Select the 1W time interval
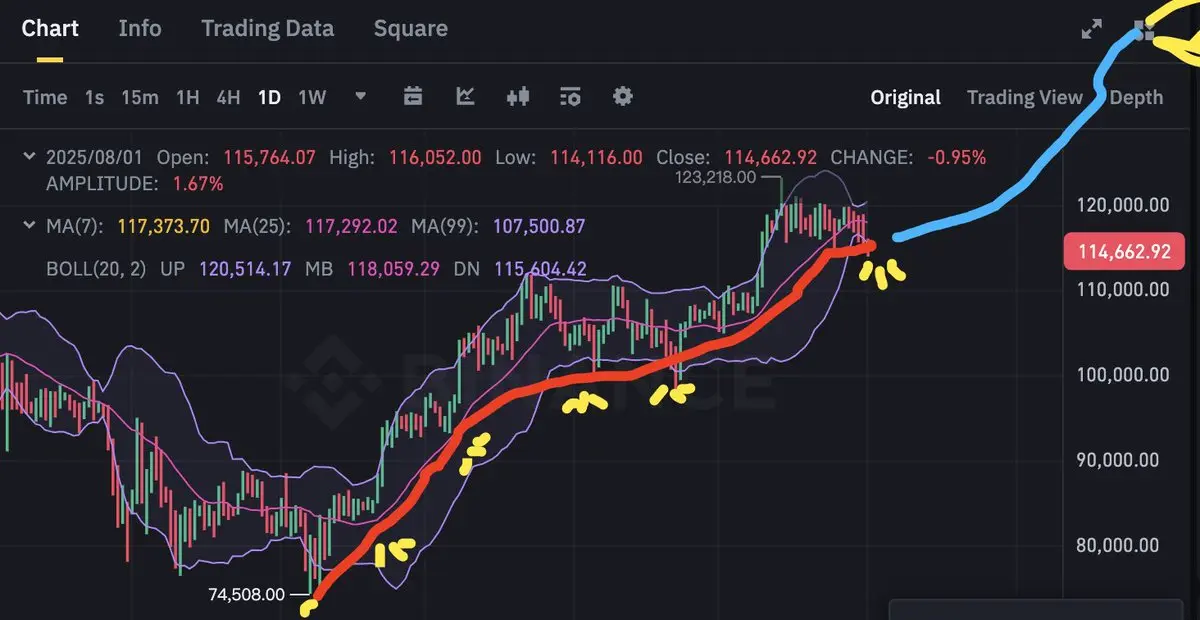Viewport: 1200px width, 620px height. coord(313,97)
